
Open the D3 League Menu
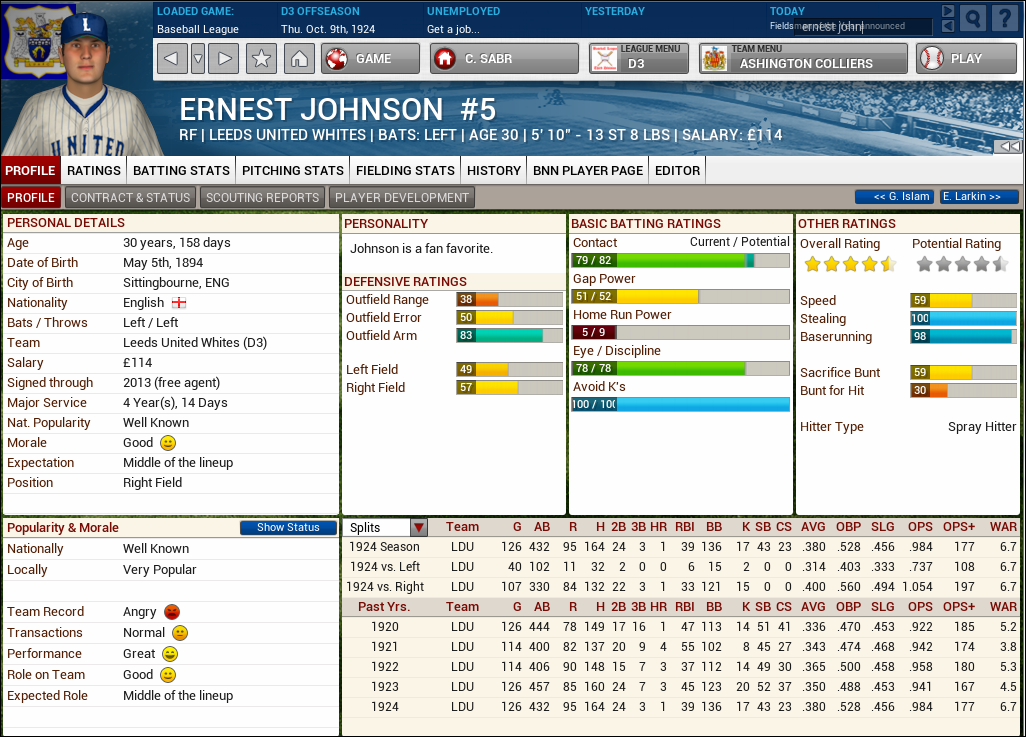pyautogui.click(x=639, y=58)
